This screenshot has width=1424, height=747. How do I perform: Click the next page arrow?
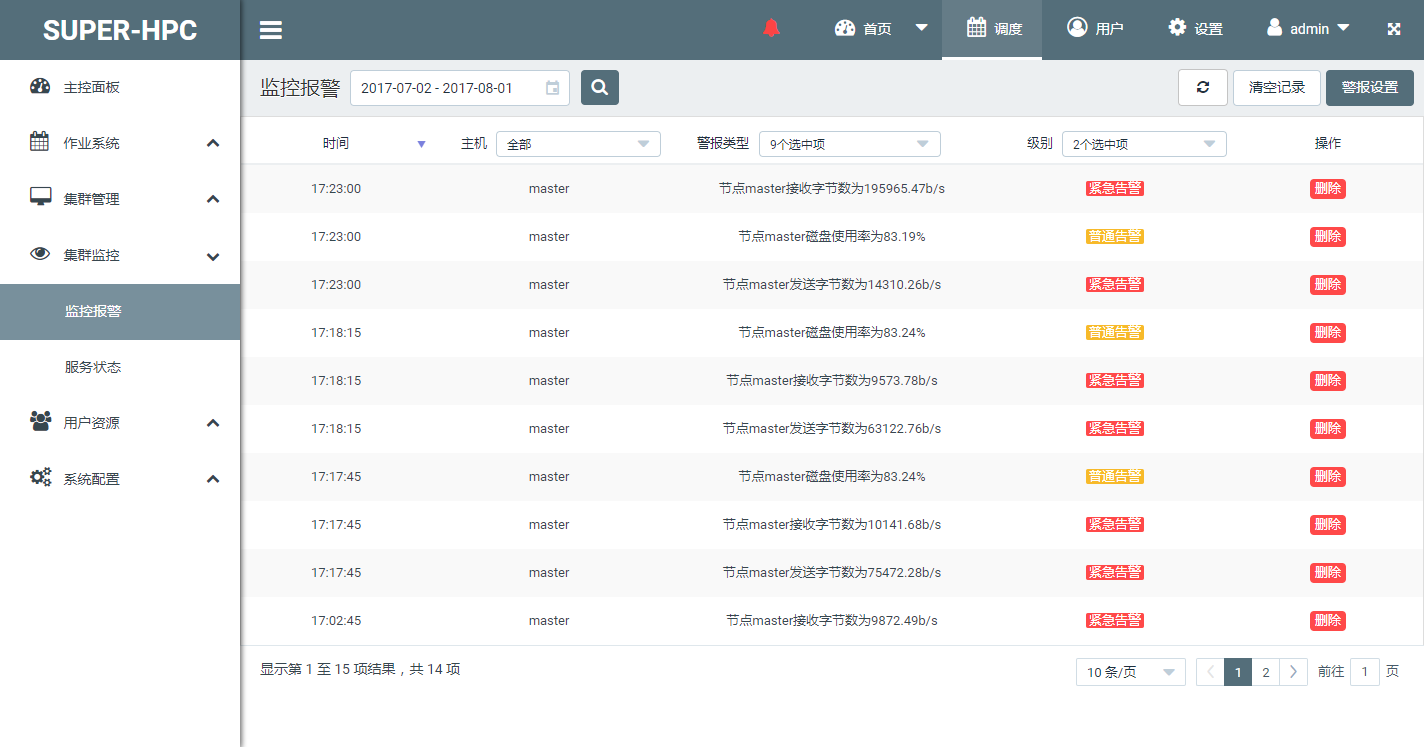[x=1293, y=672]
